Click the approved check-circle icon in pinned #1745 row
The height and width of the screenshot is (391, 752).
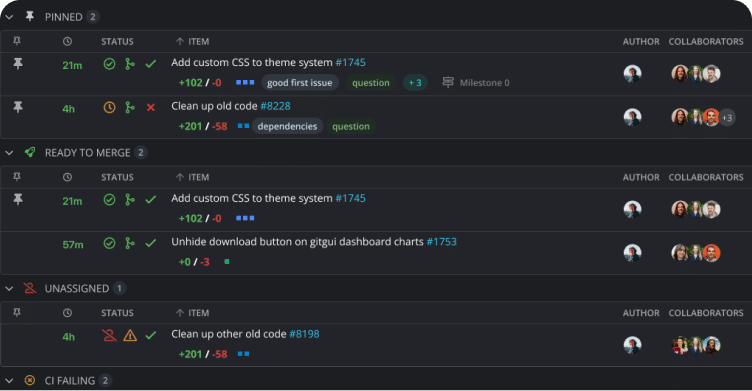pyautogui.click(x=109, y=64)
